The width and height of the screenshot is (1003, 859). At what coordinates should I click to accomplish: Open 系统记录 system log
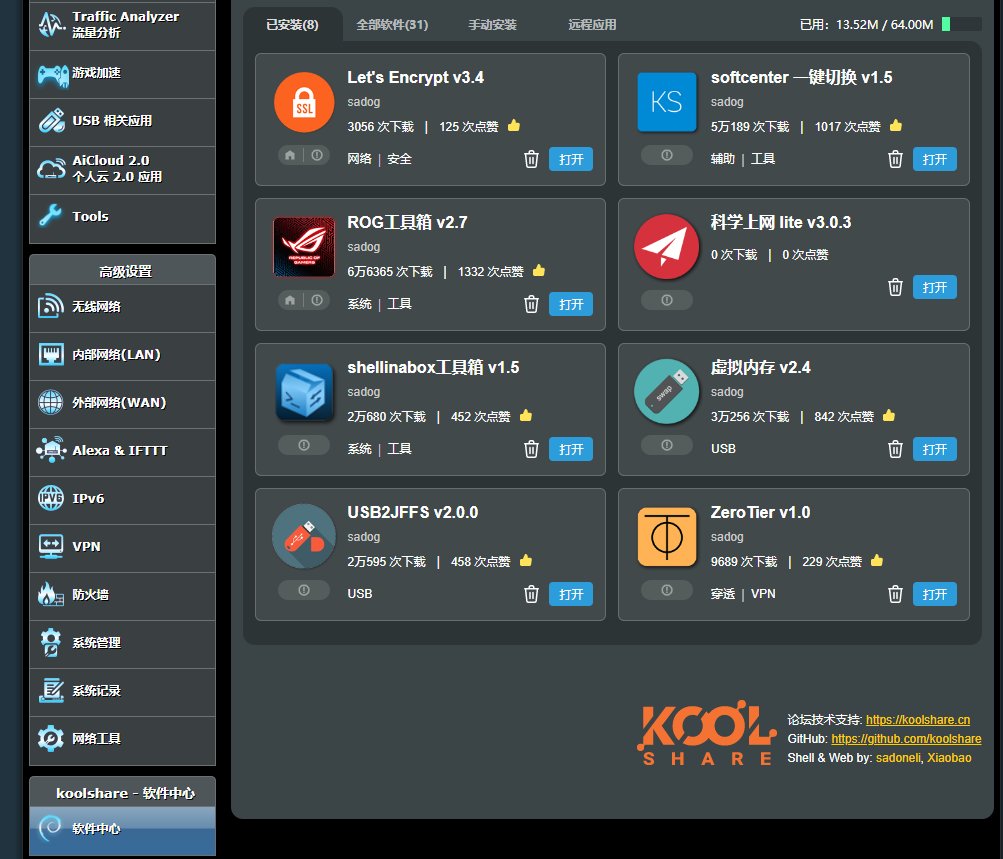[x=122, y=692]
